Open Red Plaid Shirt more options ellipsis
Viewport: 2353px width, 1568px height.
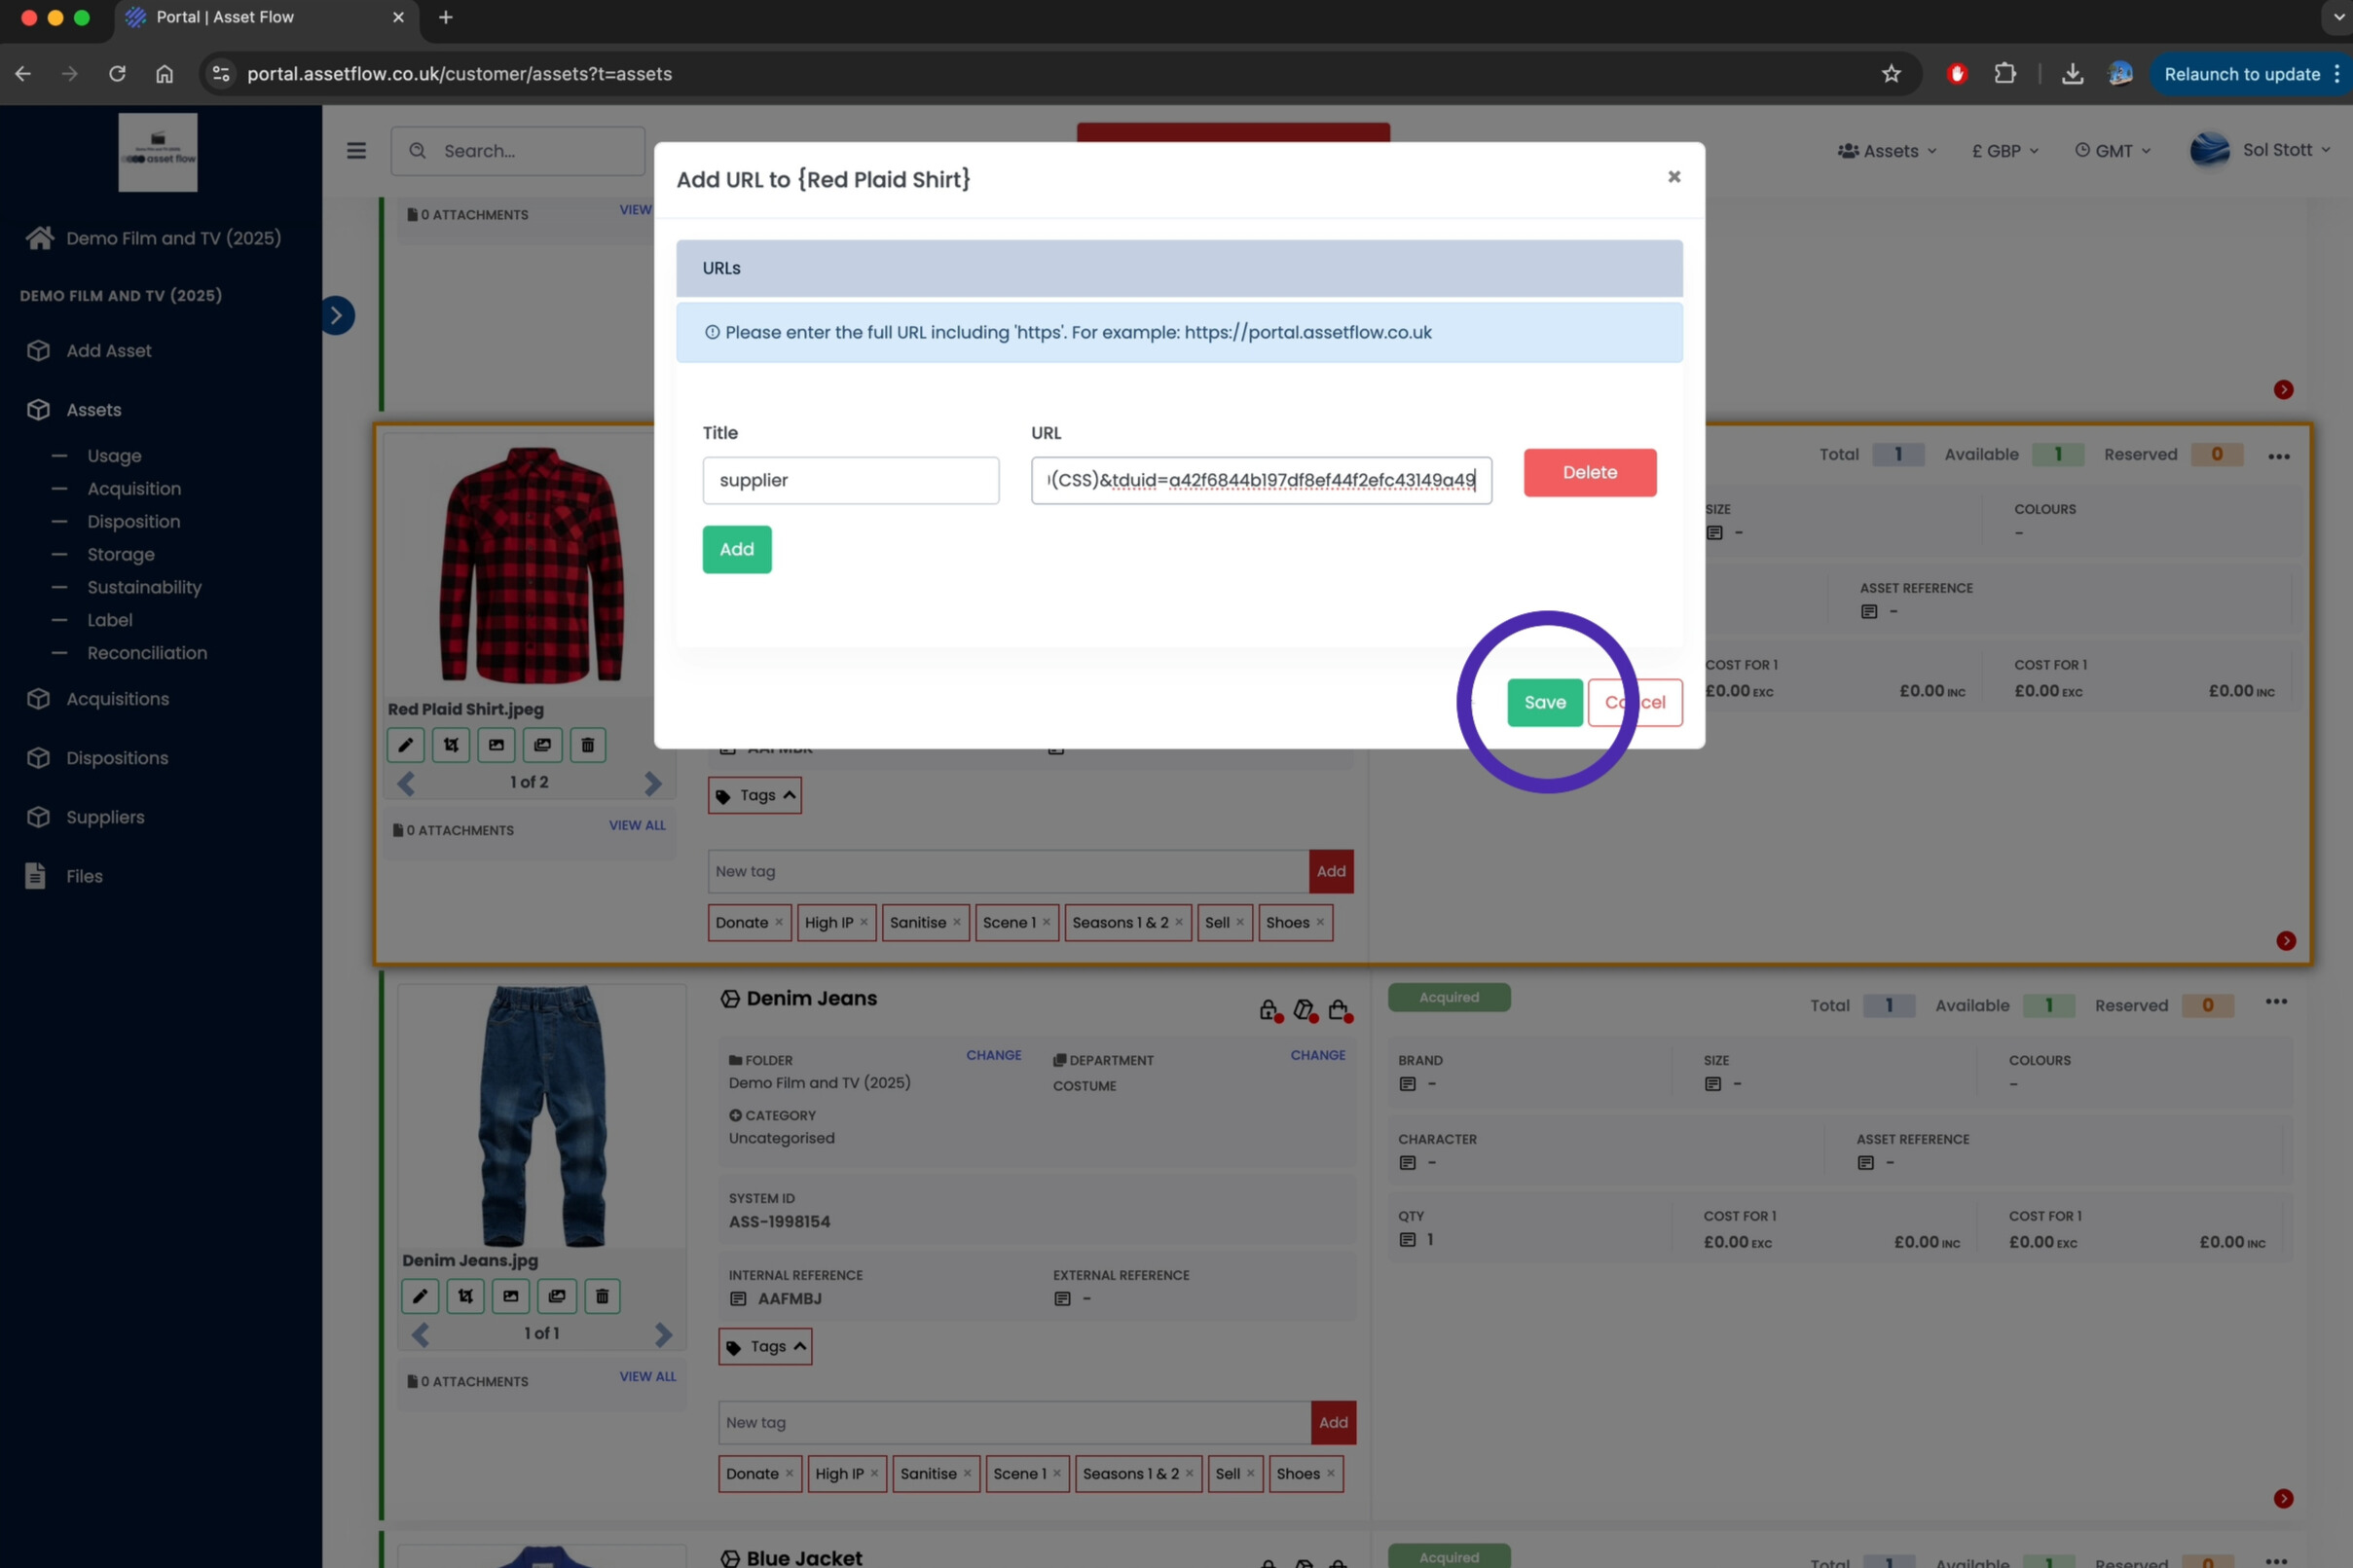(2278, 456)
